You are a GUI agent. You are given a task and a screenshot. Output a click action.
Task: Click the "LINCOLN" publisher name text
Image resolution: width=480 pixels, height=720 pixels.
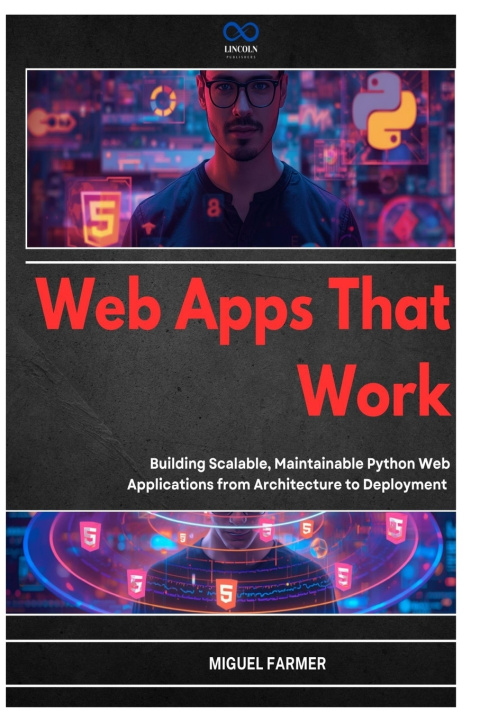click(x=241, y=49)
